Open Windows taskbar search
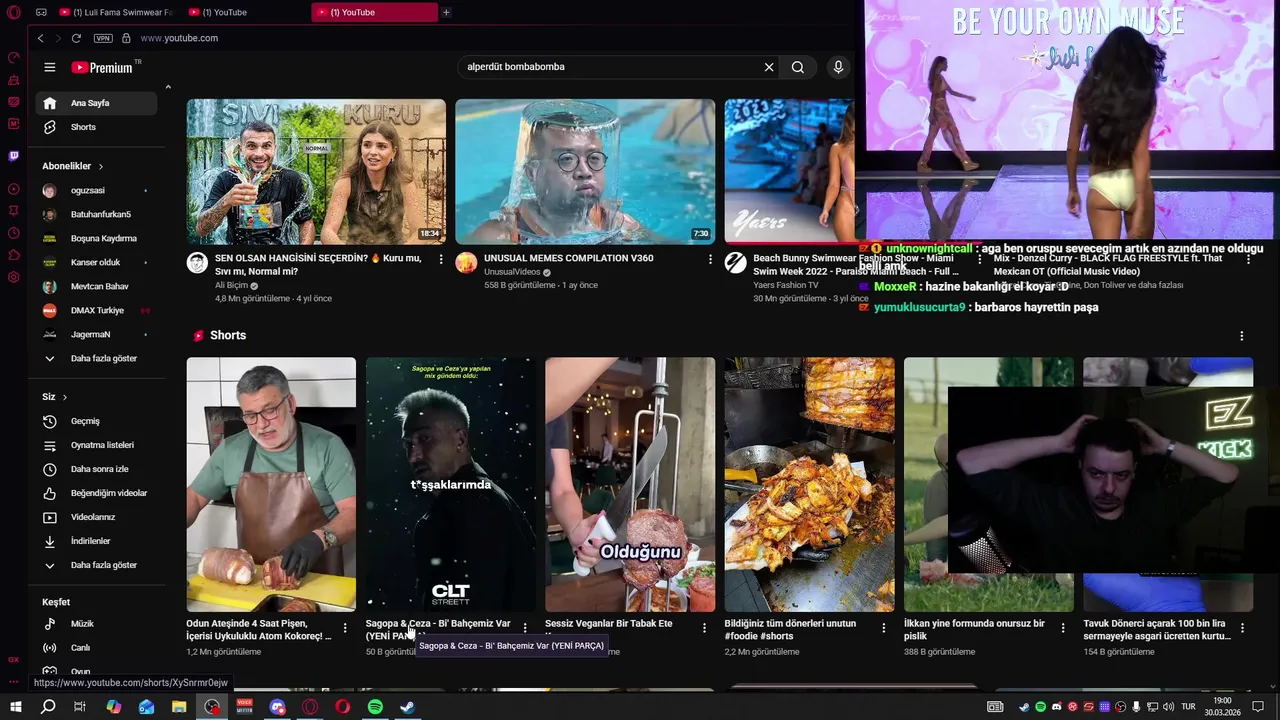This screenshot has height=720, width=1280. 47,707
